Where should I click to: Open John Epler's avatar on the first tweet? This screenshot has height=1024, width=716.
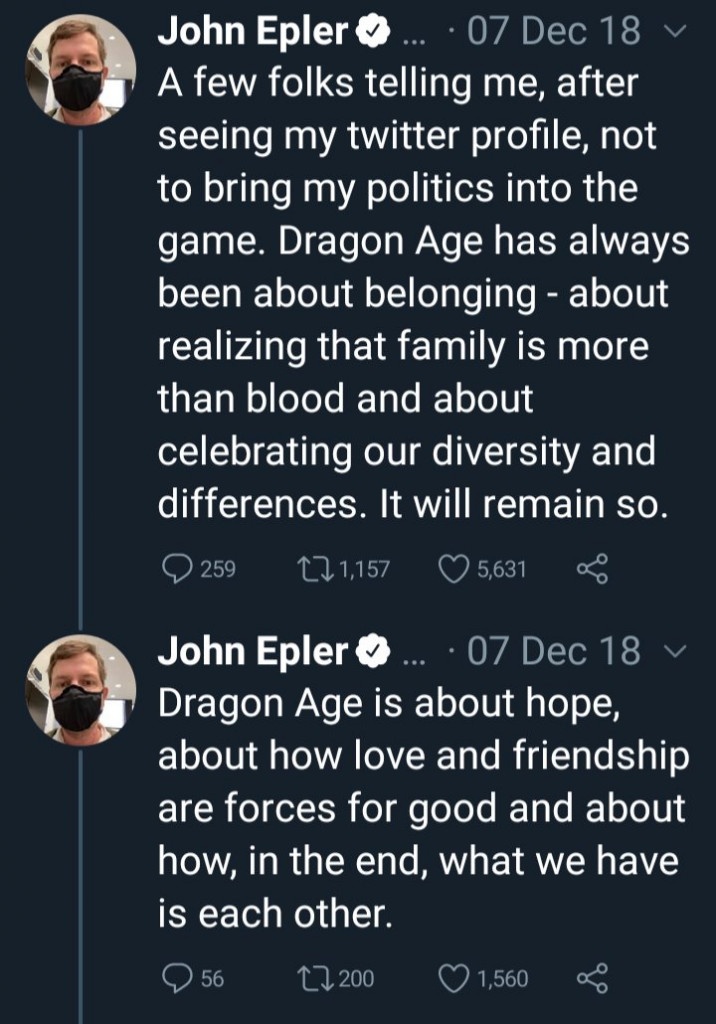coord(80,71)
